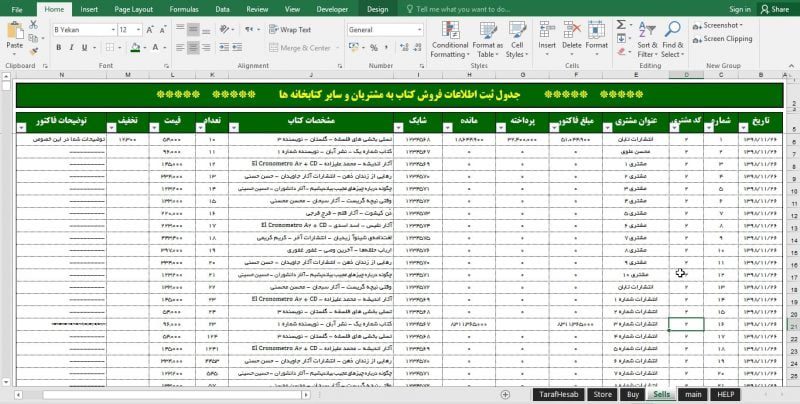This screenshot has width=800, height=404.
Task: Cut selection with the scissors icon
Action: [34, 24]
